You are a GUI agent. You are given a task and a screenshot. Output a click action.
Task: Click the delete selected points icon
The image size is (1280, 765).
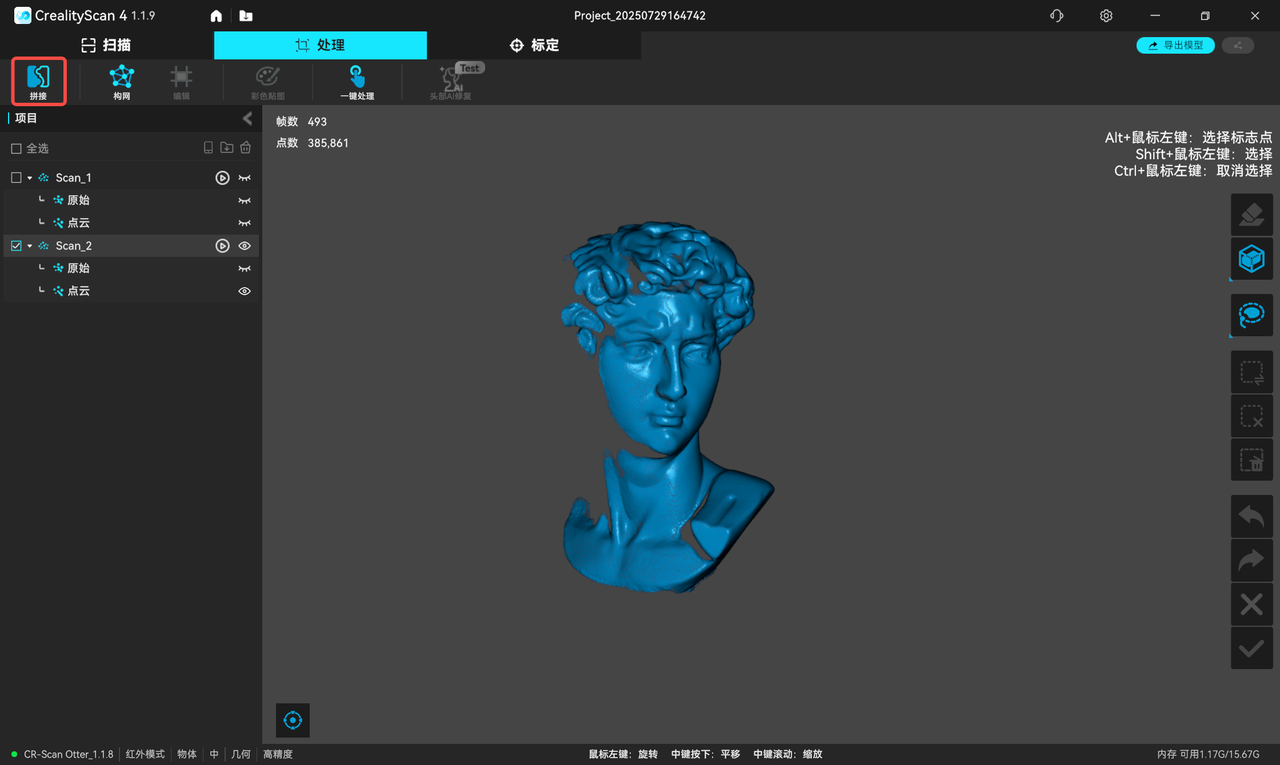[1251, 460]
